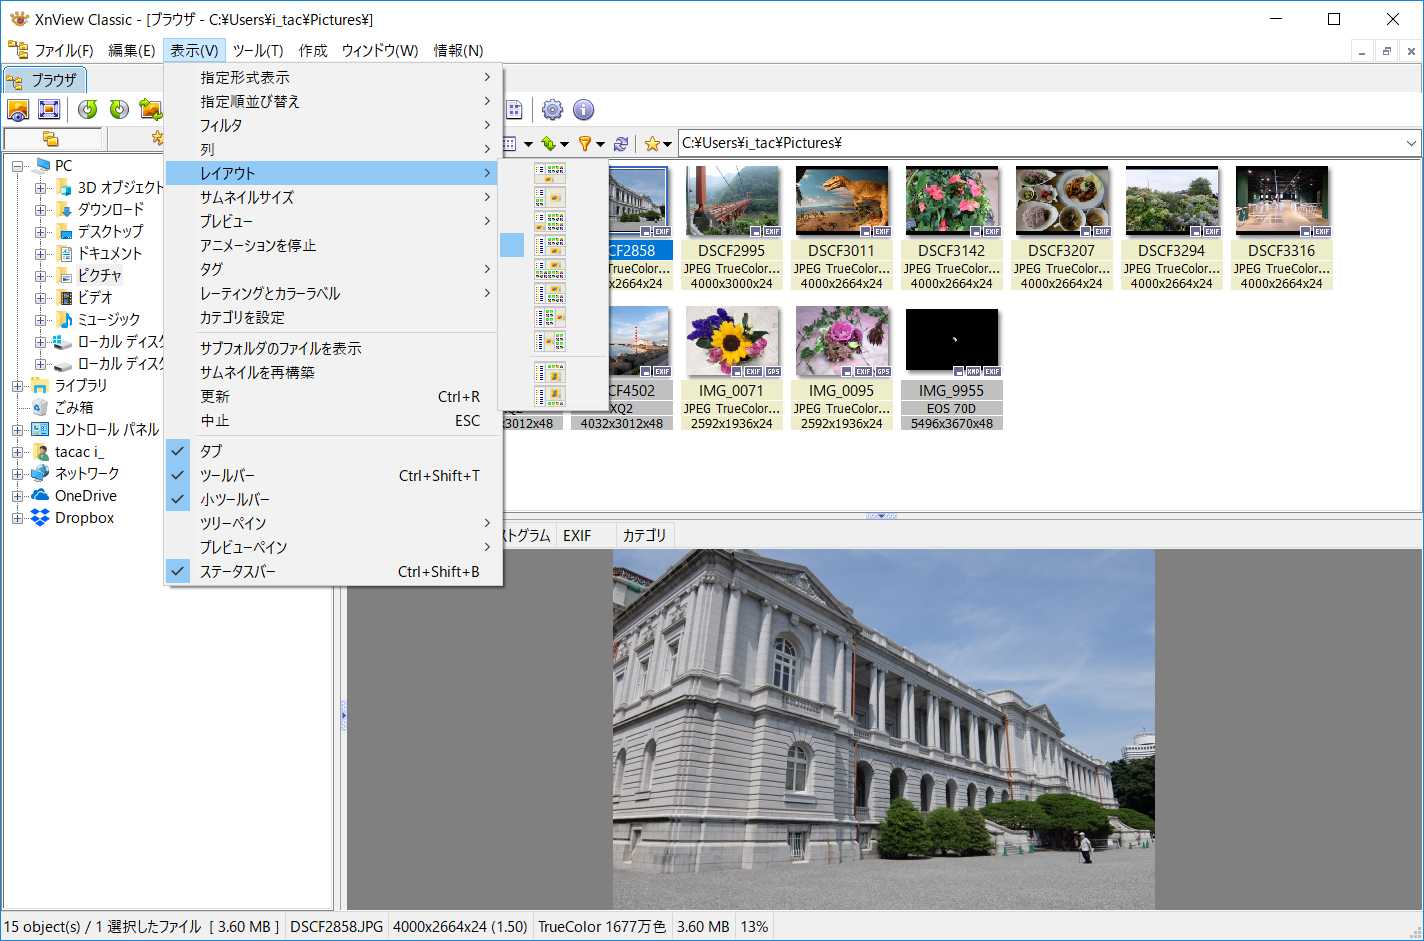The image size is (1424, 941).
Task: Rotate the image right with the toolbar icon
Action: (x=119, y=110)
